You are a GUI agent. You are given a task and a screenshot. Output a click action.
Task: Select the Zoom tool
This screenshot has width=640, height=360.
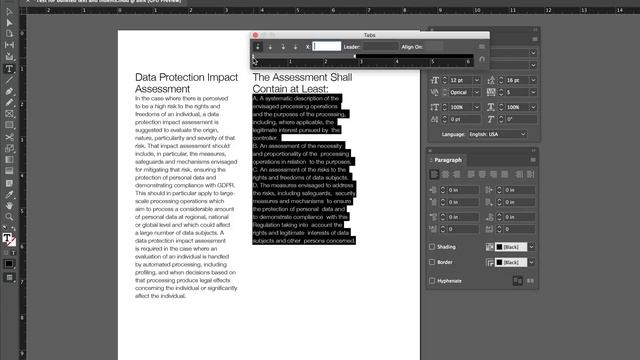(x=9, y=217)
